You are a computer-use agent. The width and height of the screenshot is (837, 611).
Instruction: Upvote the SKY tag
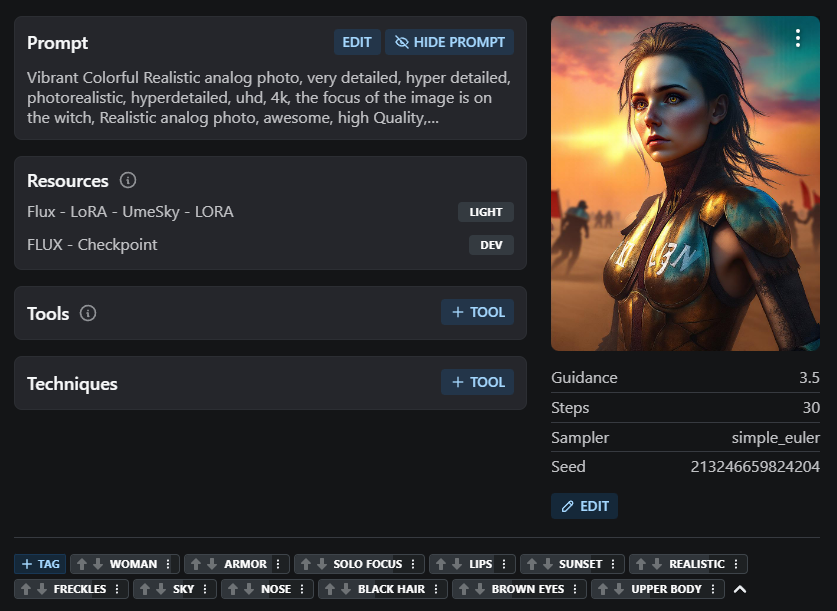pyautogui.click(x=145, y=589)
